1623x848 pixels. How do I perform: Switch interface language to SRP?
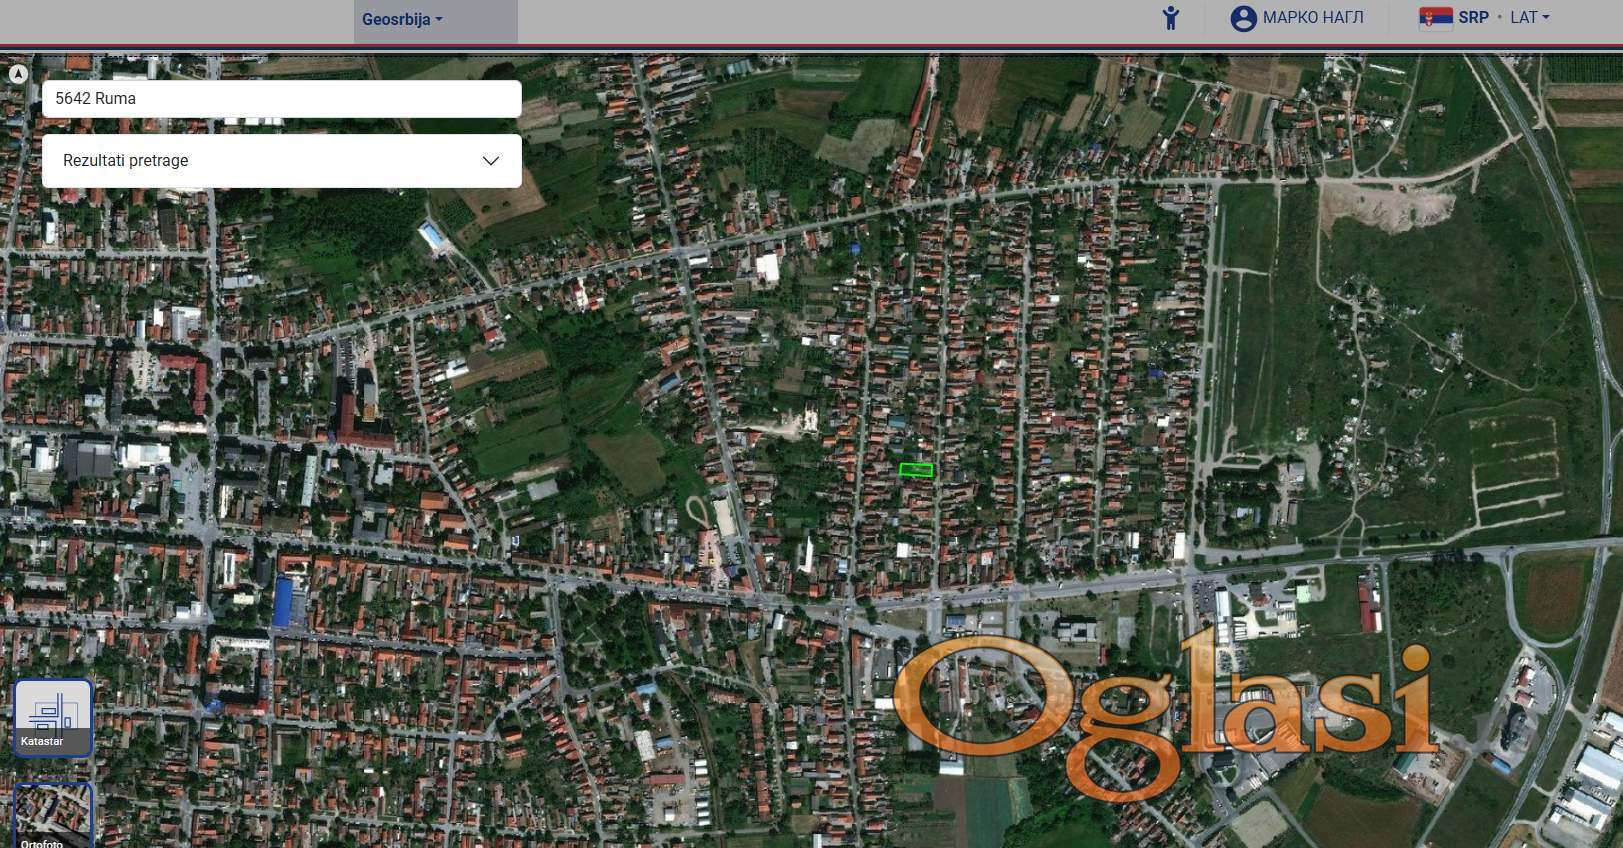point(1473,18)
